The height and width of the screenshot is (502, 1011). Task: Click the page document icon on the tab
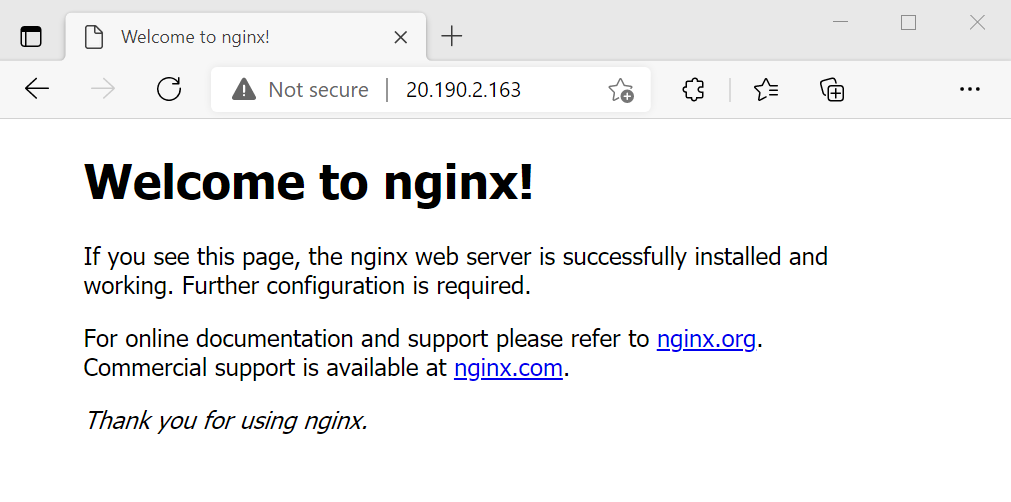pyautogui.click(x=94, y=37)
